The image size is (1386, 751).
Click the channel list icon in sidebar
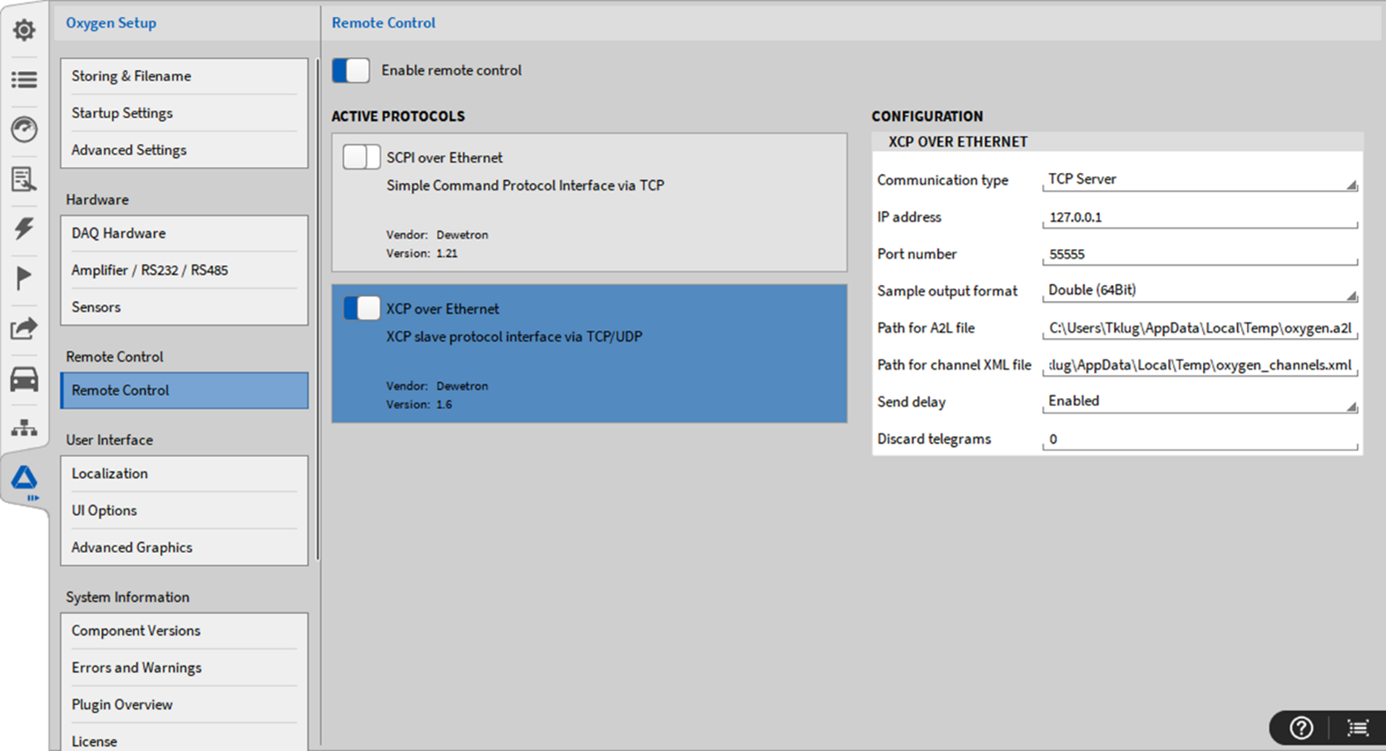24,80
